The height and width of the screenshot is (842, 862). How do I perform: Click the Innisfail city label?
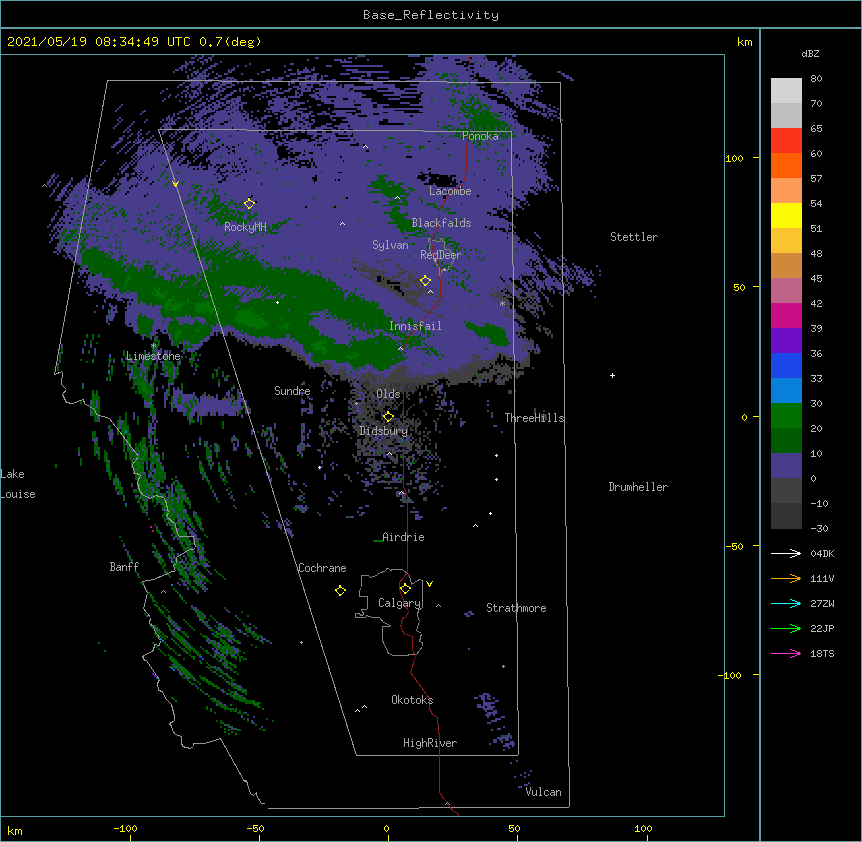pos(415,326)
